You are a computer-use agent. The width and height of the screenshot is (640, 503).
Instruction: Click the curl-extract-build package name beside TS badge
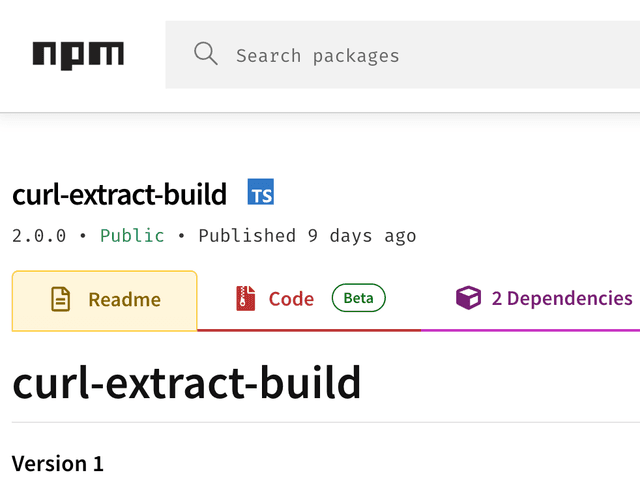point(120,194)
